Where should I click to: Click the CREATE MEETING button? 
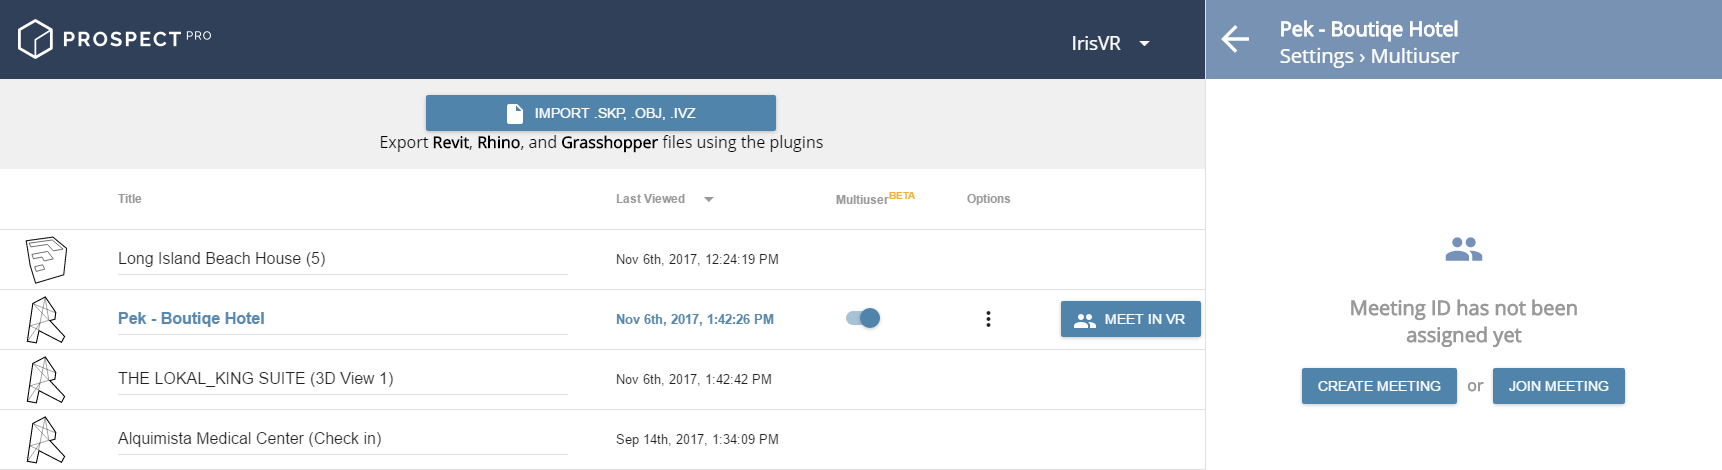(x=1379, y=386)
